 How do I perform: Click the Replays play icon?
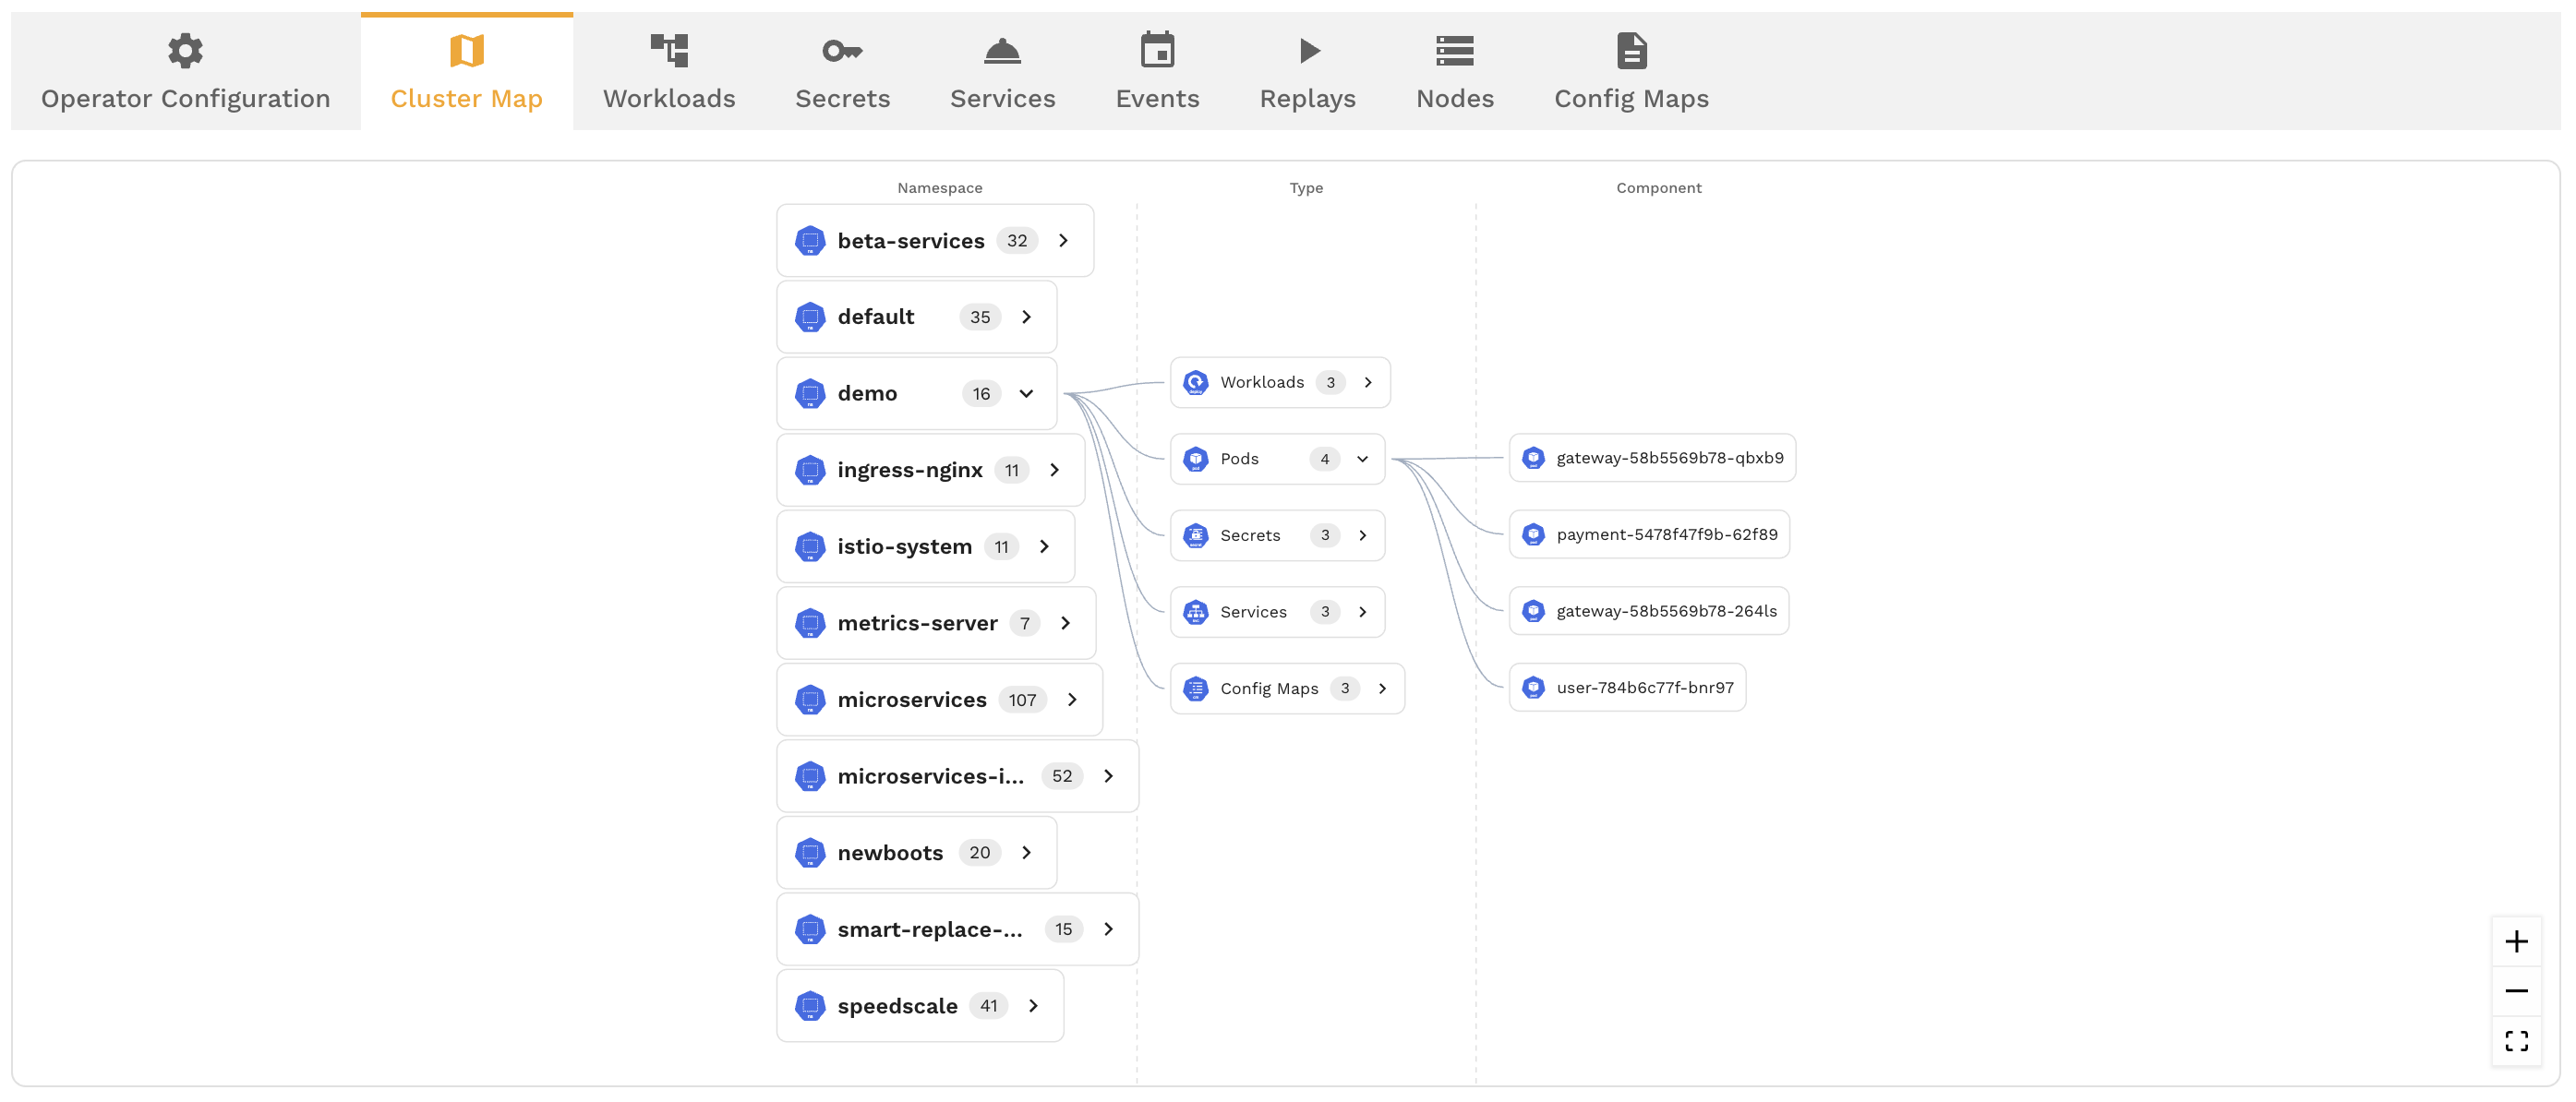point(1307,50)
